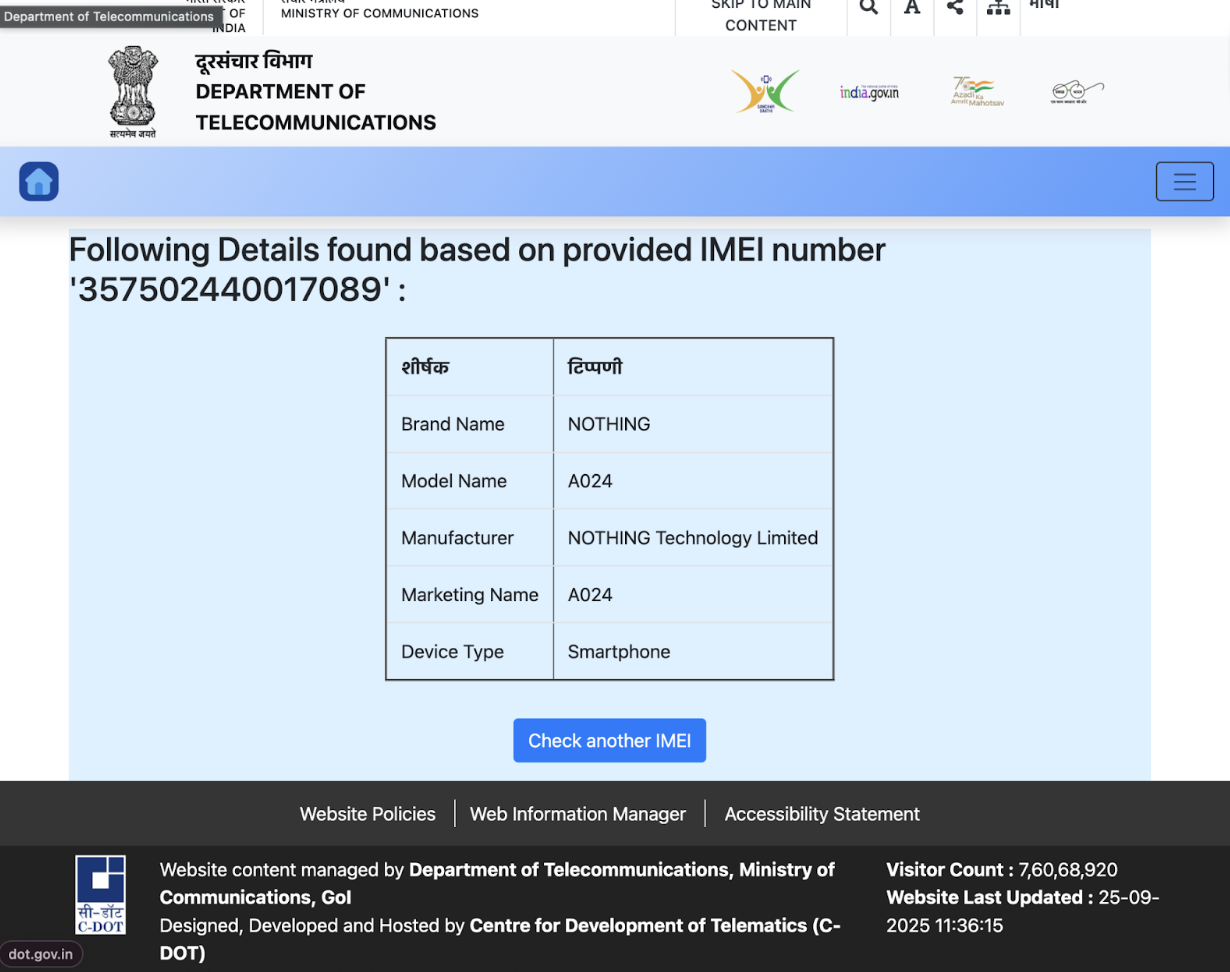The width and height of the screenshot is (1230, 972).
Task: Click the font size 'A' icon
Action: [911, 6]
